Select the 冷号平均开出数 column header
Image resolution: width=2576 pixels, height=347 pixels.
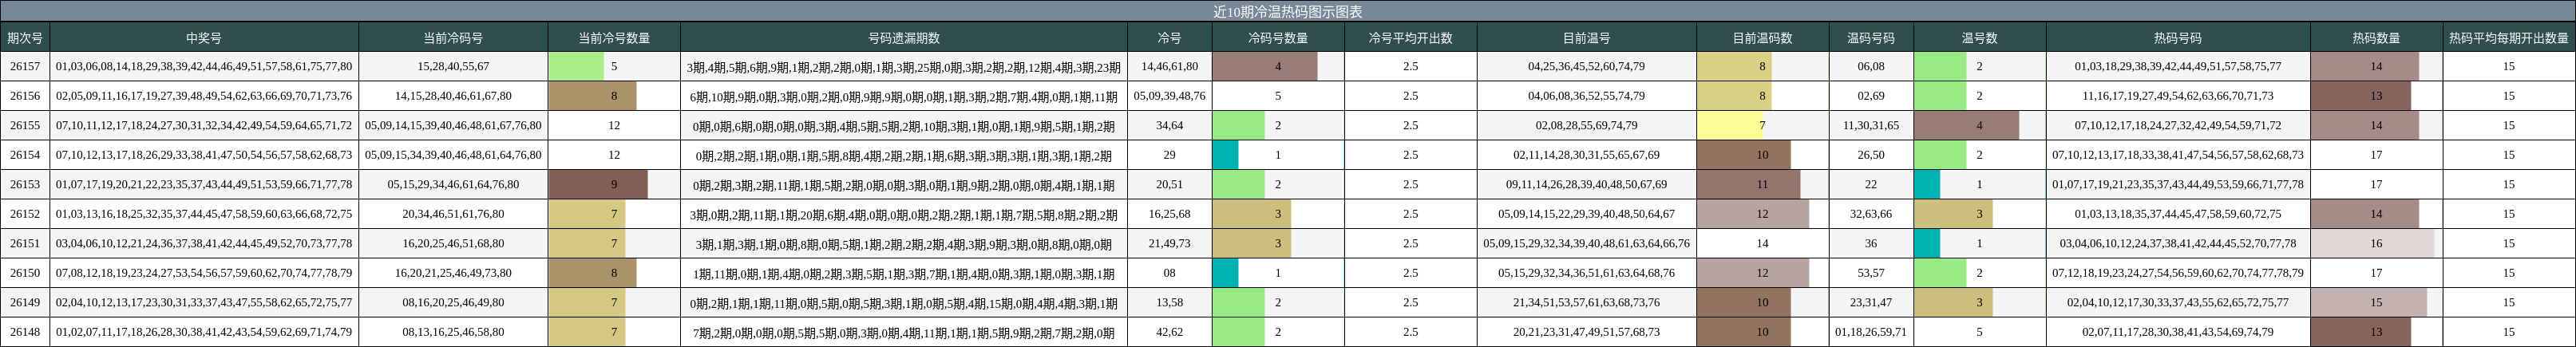pos(1410,37)
